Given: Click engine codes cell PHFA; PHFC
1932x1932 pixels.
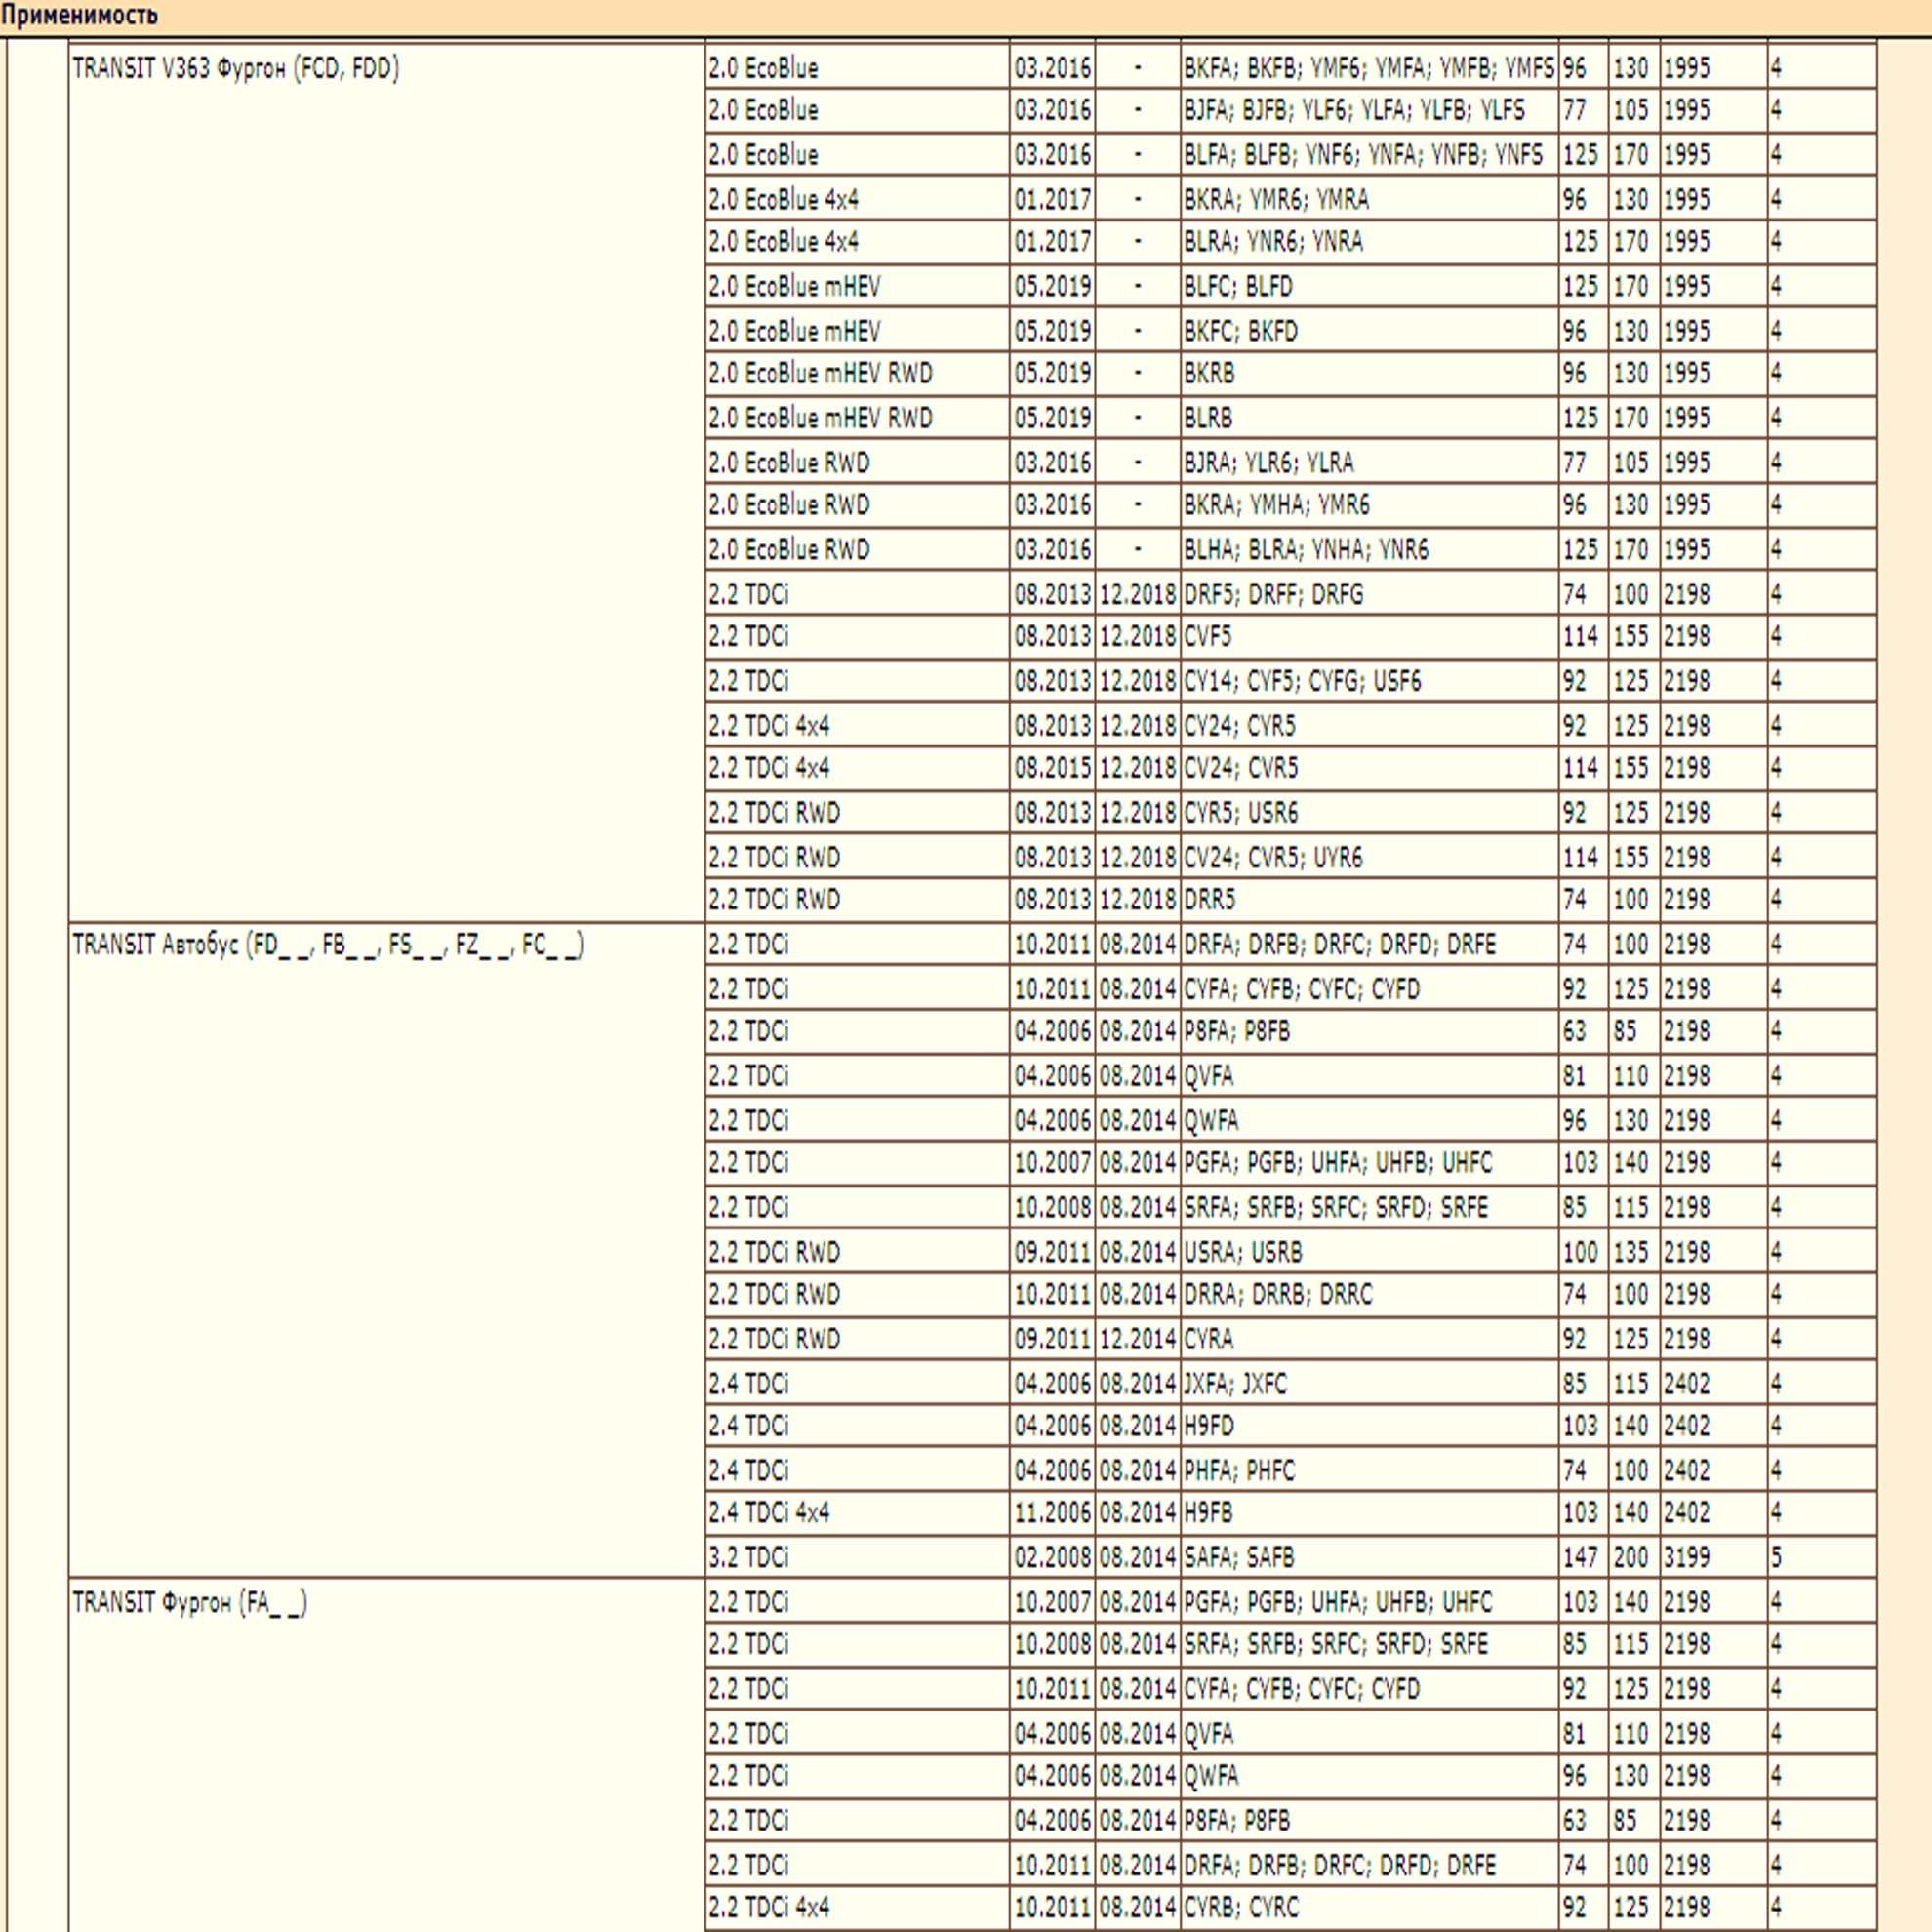Looking at the screenshot, I should 1369,1471.
